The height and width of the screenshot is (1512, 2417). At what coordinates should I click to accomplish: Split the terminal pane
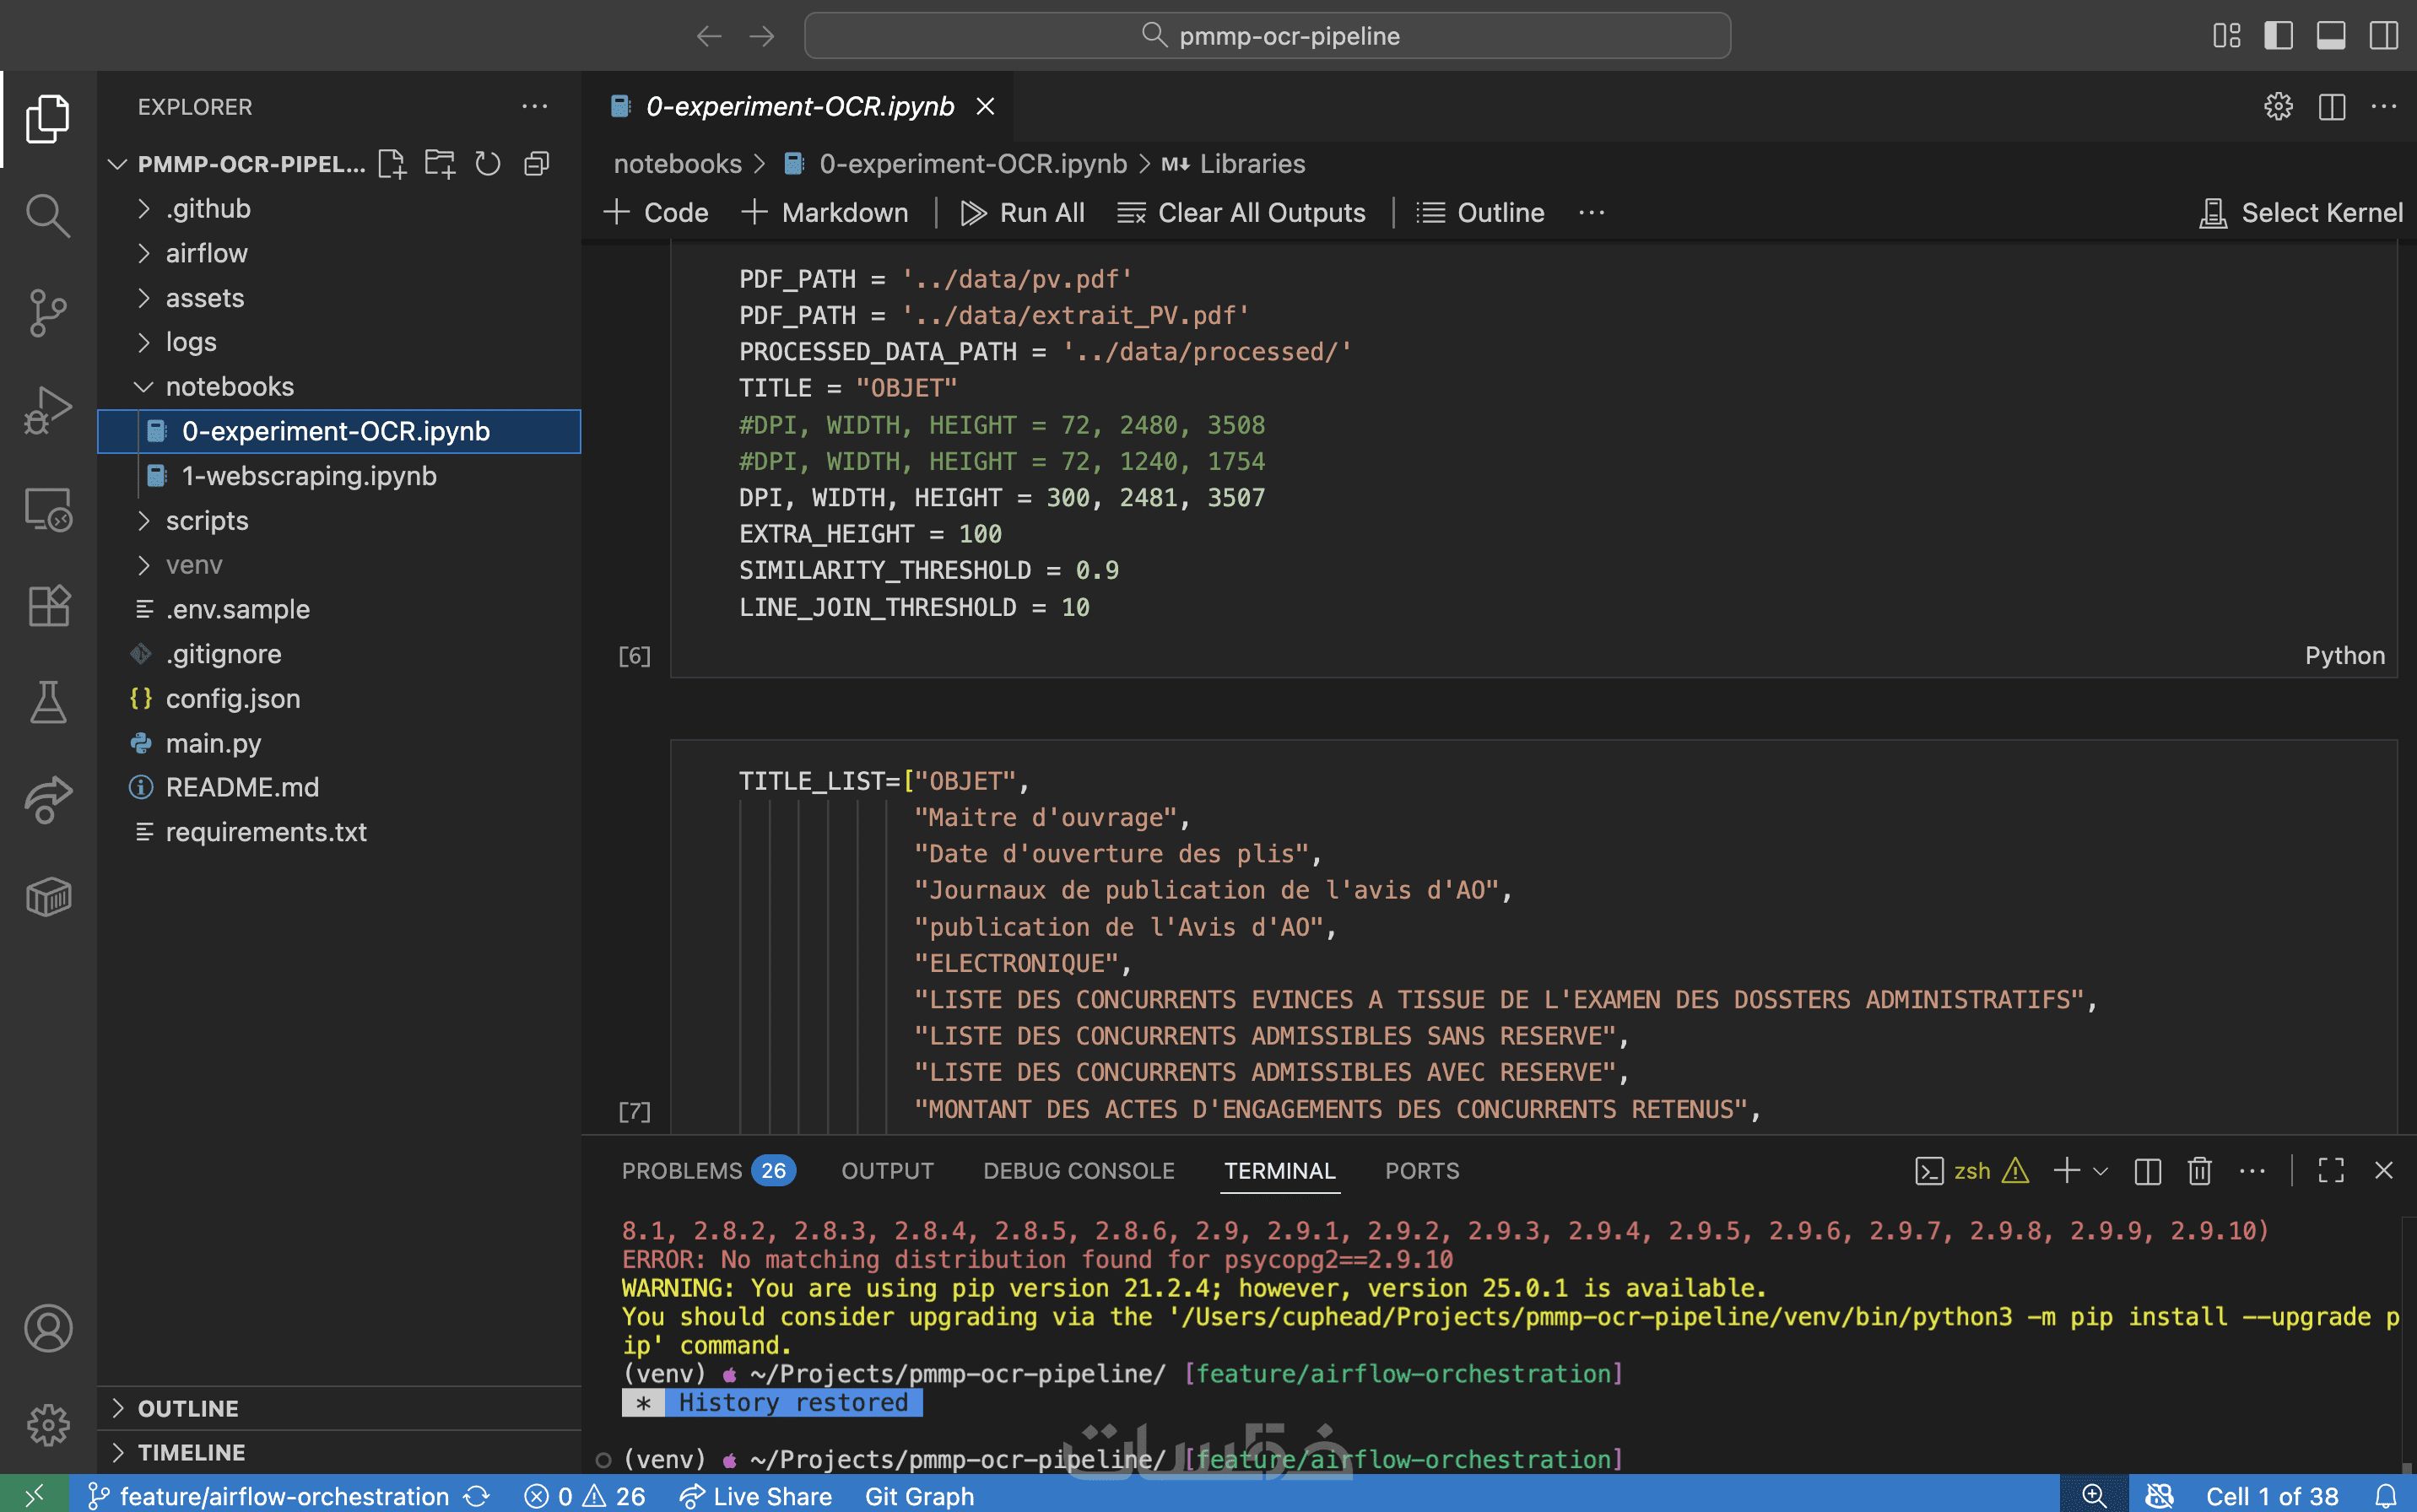click(2147, 1171)
